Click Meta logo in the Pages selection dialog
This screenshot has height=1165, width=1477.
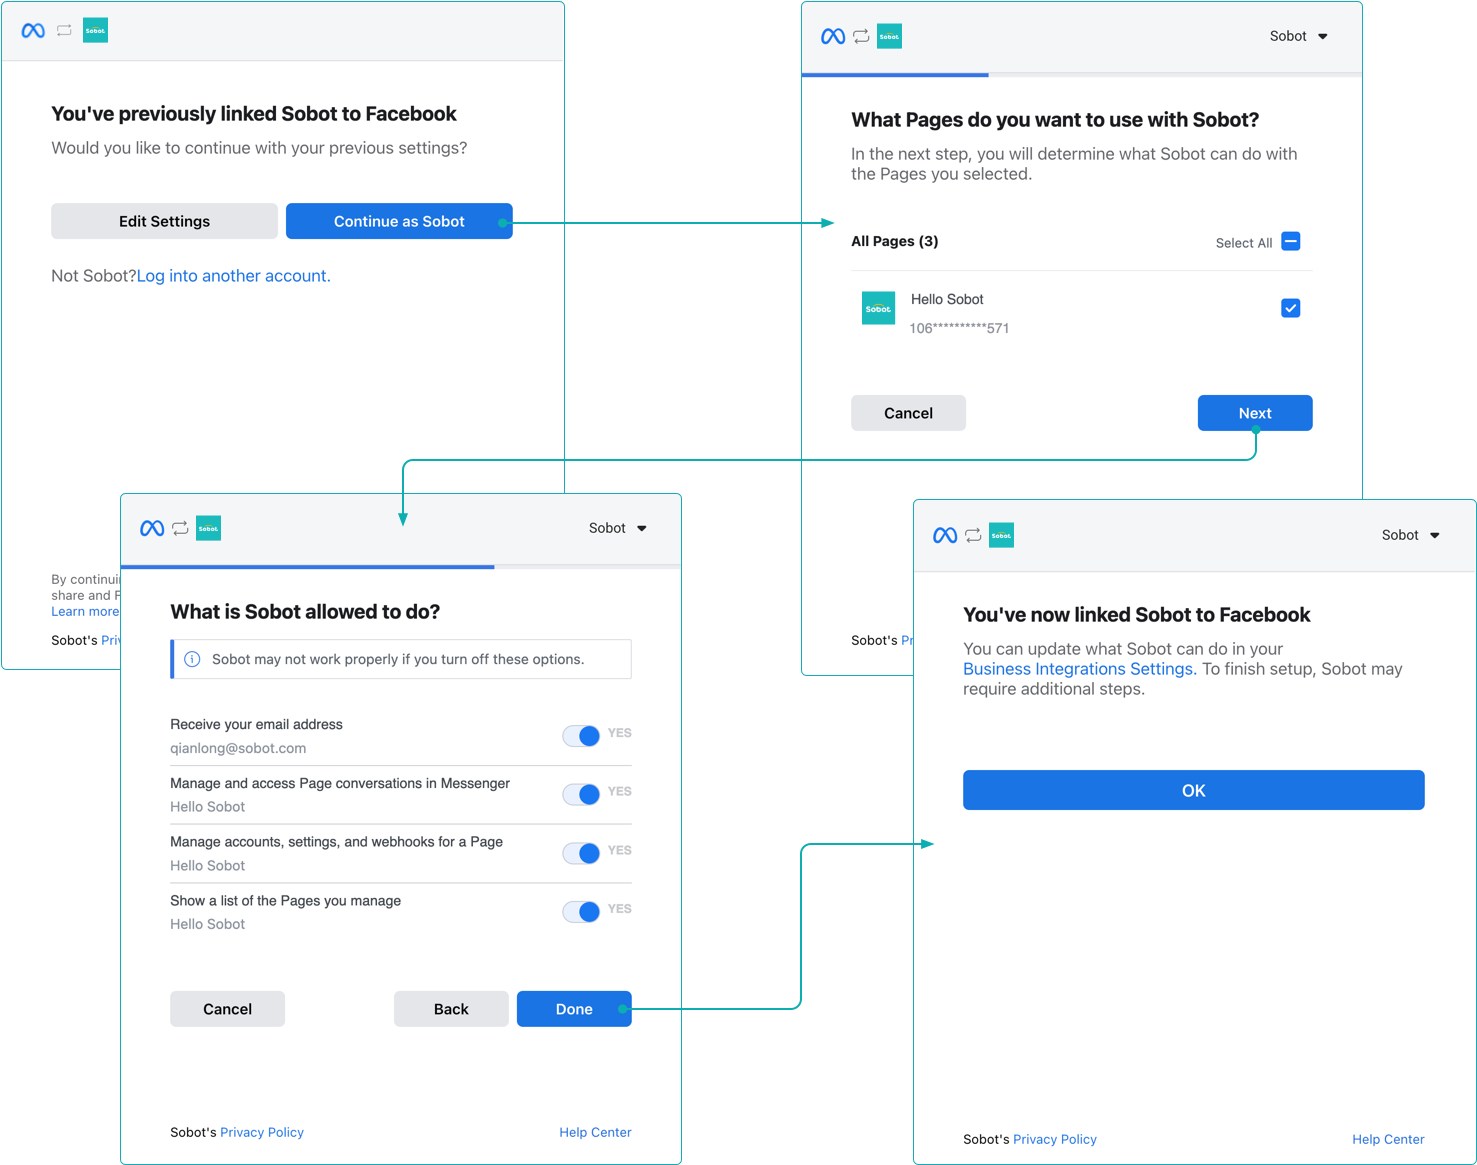(x=833, y=37)
